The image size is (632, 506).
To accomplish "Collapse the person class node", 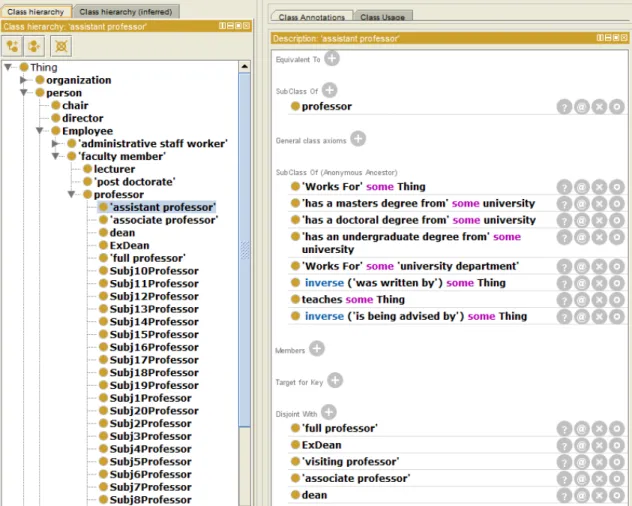I will coord(24,93).
